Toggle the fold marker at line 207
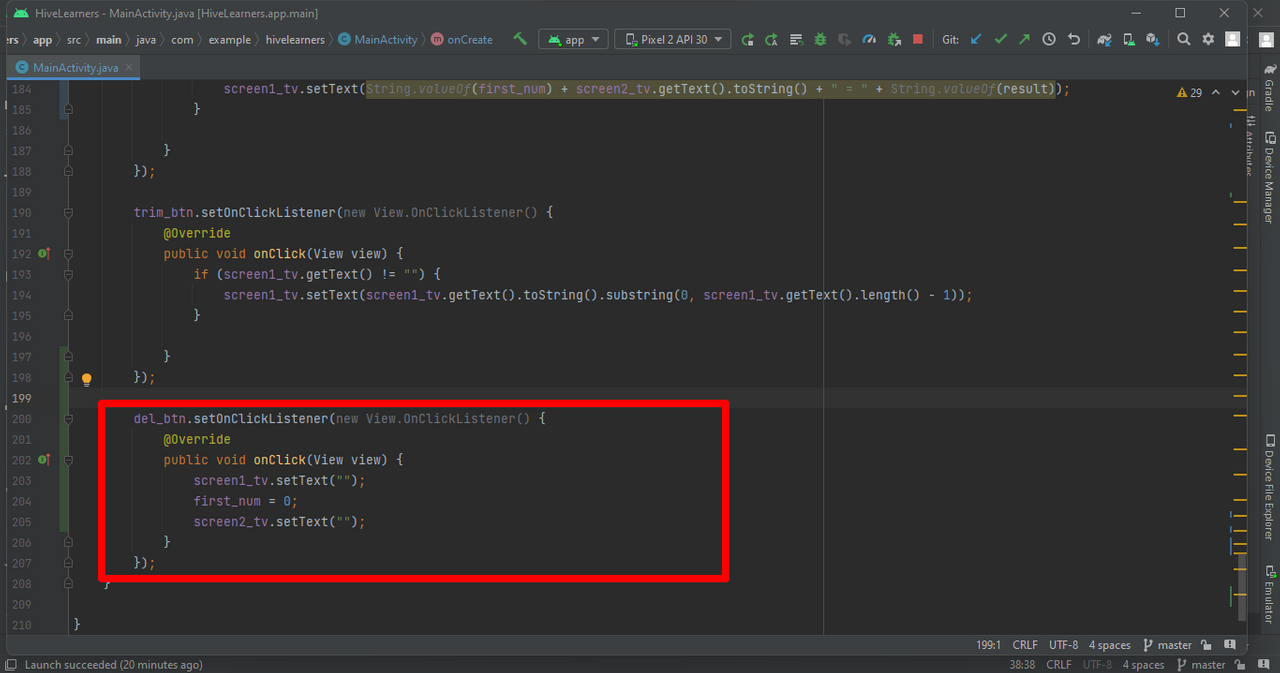The width and height of the screenshot is (1280, 673). tap(68, 563)
